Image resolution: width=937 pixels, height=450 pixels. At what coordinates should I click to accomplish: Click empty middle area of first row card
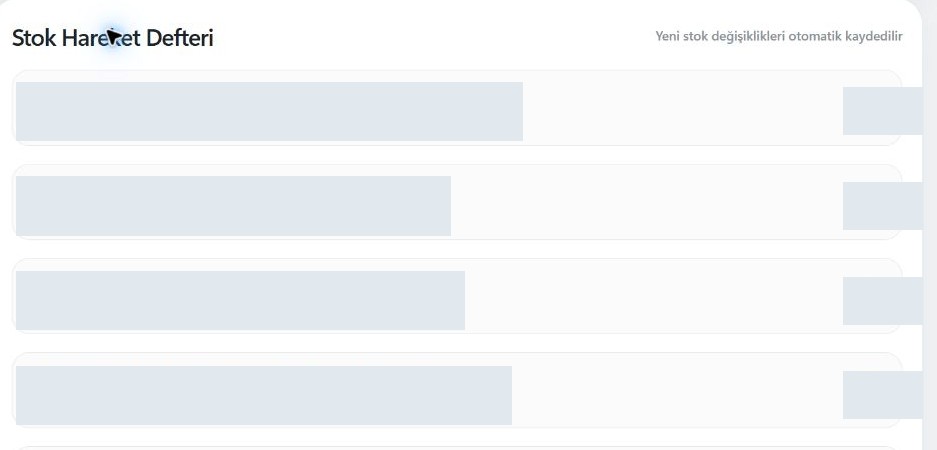(682, 108)
